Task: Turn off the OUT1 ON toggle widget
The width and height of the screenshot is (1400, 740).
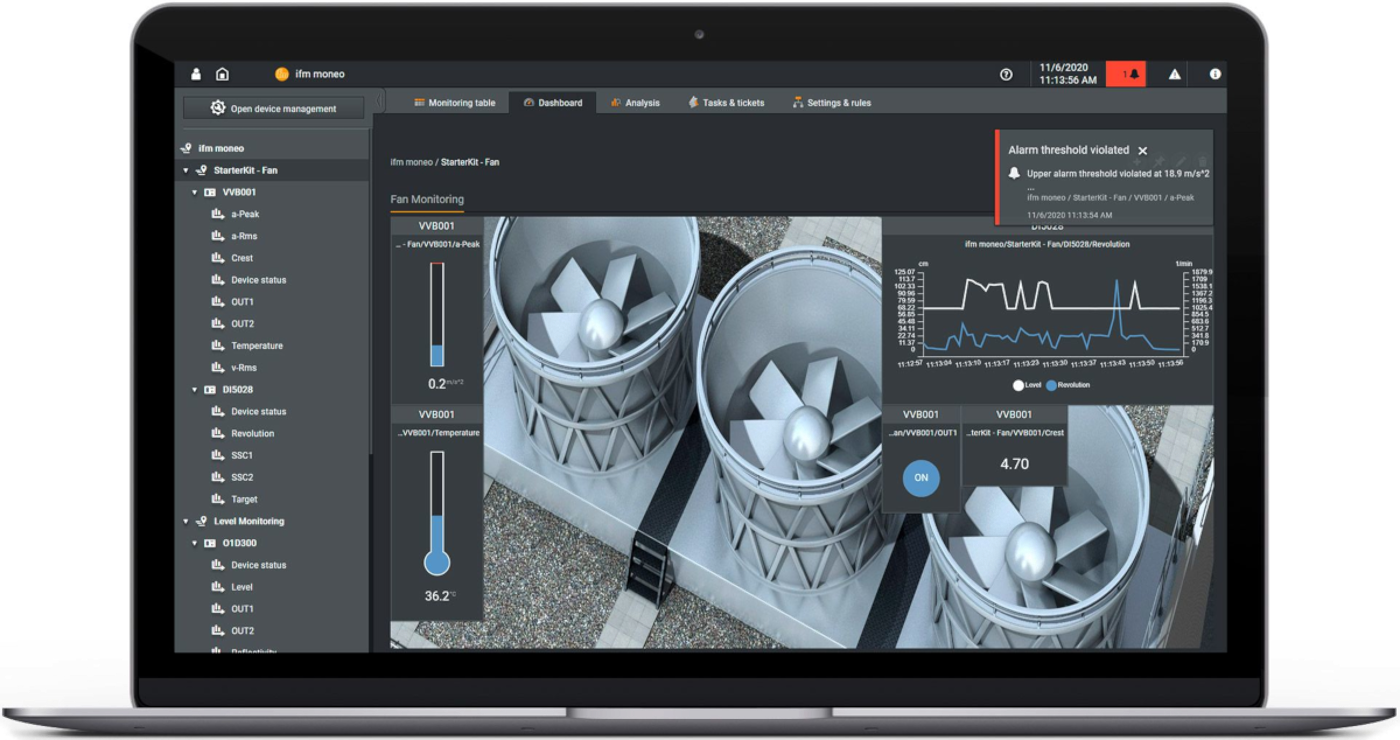Action: click(x=920, y=478)
